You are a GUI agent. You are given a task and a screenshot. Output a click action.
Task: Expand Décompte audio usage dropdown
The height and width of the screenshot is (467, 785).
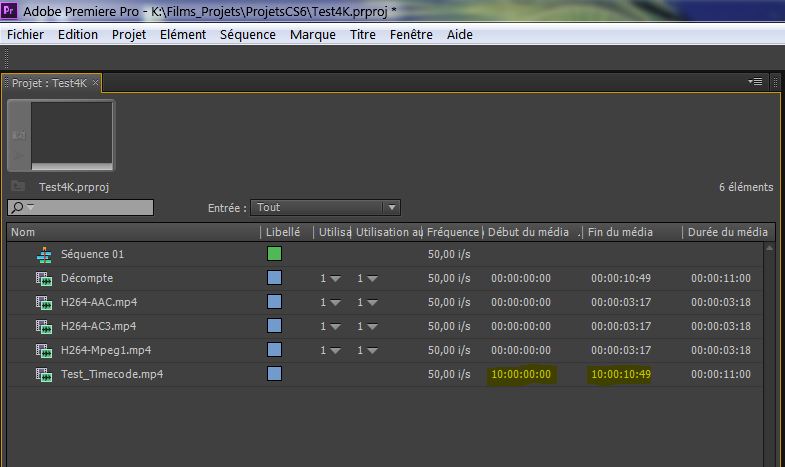point(372,279)
